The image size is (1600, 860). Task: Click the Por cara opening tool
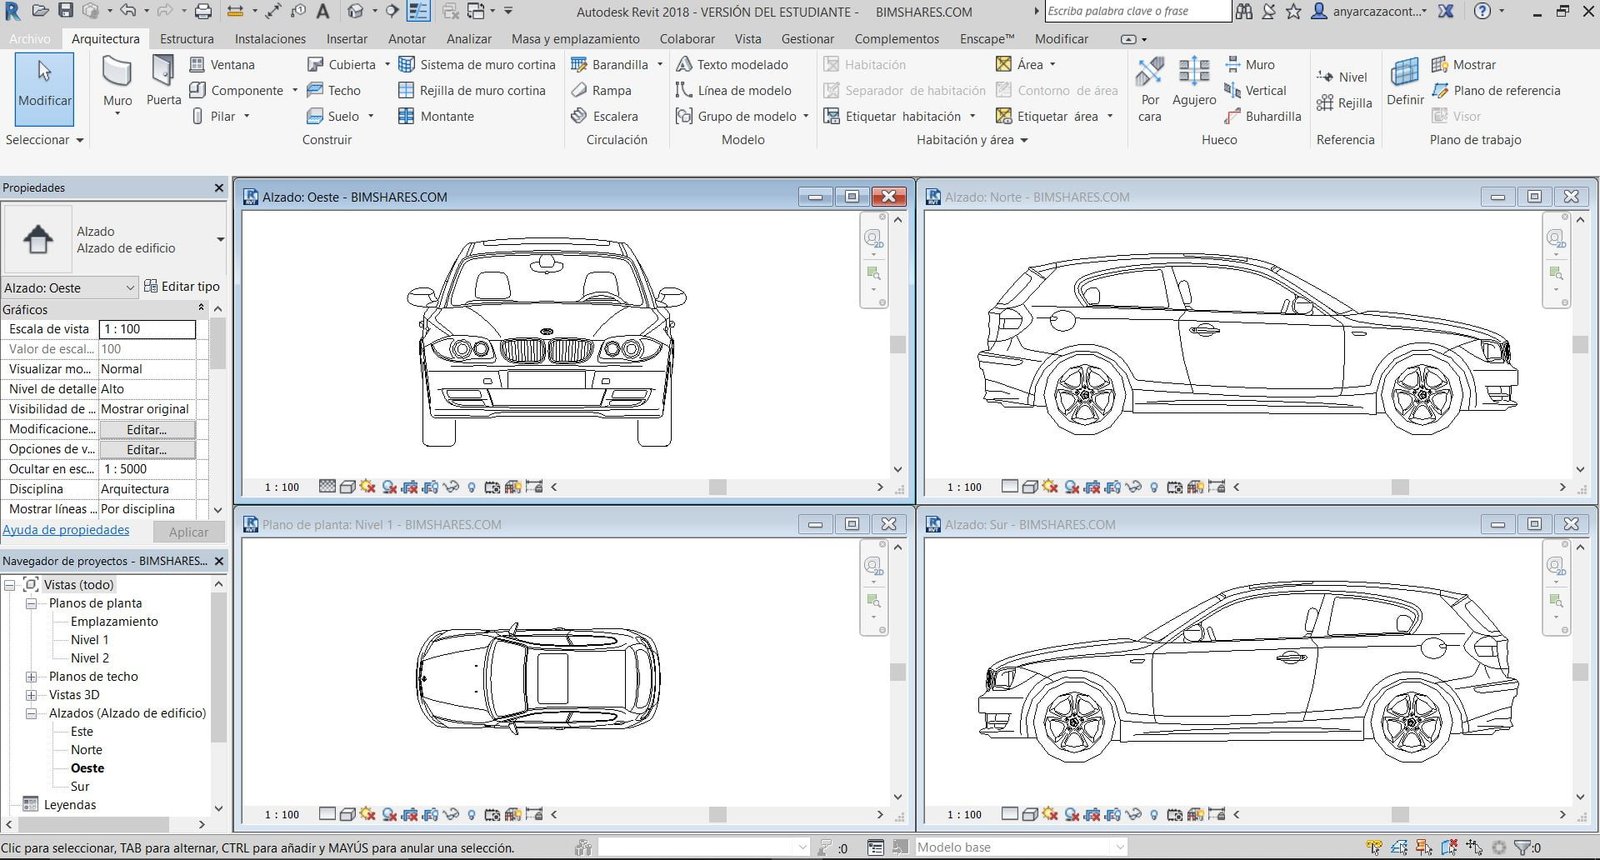(x=1150, y=89)
